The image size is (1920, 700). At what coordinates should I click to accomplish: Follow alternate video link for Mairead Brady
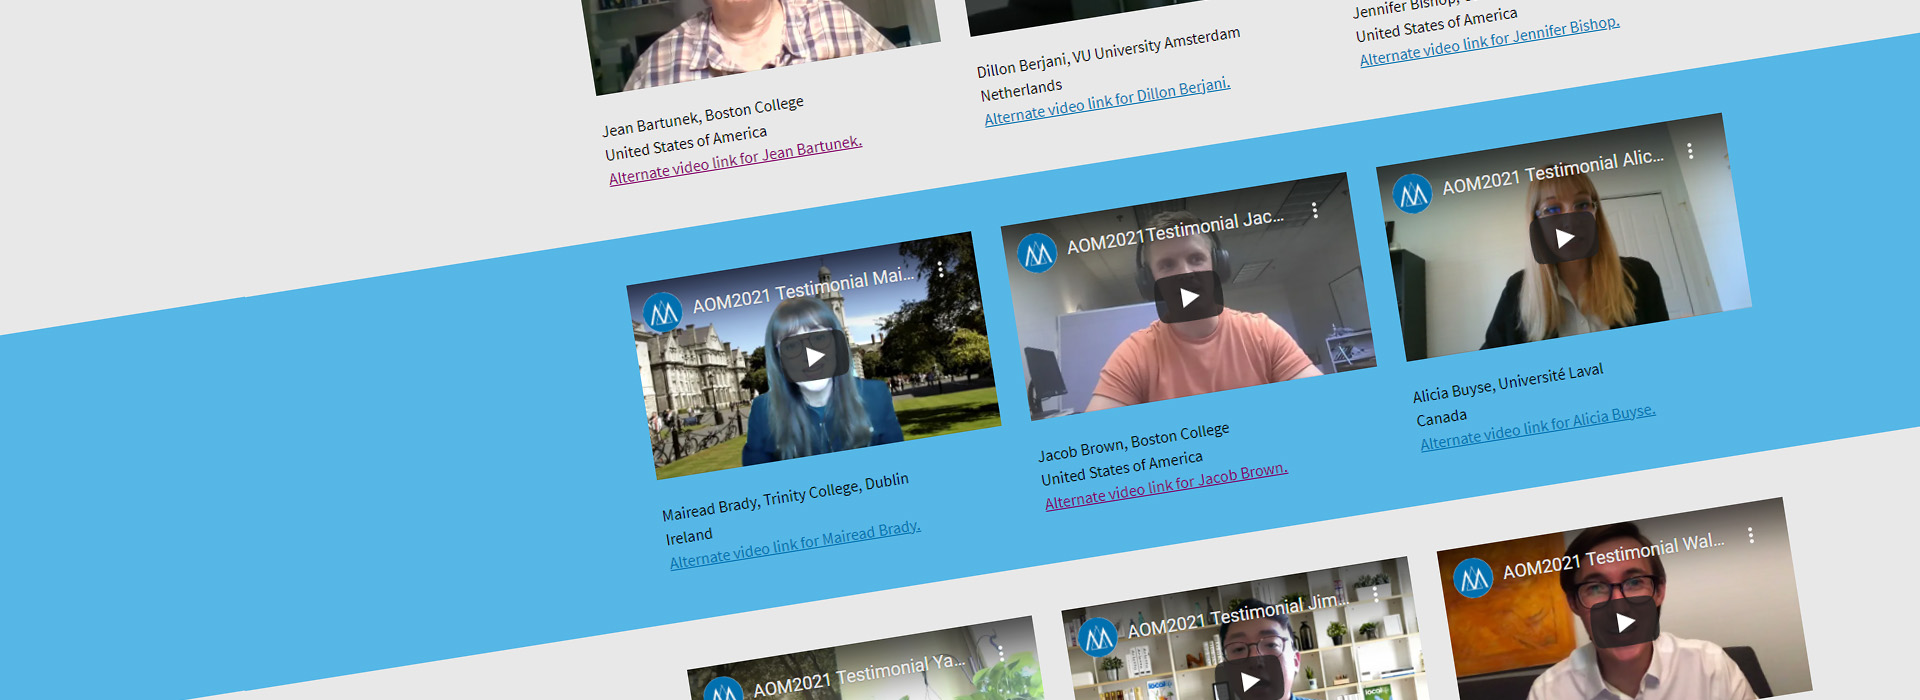[795, 545]
